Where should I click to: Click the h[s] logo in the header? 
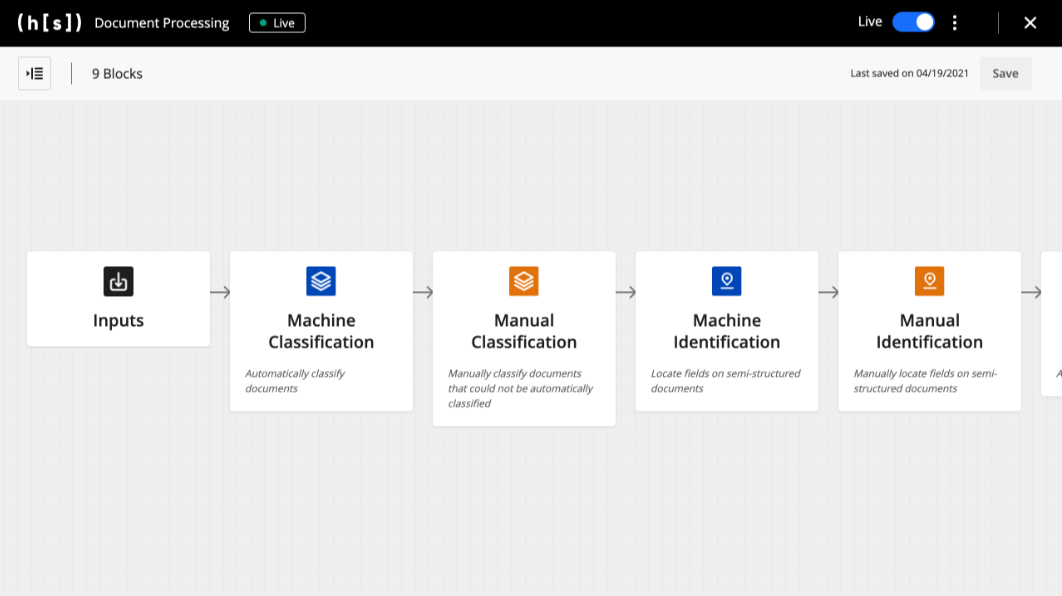pos(49,23)
